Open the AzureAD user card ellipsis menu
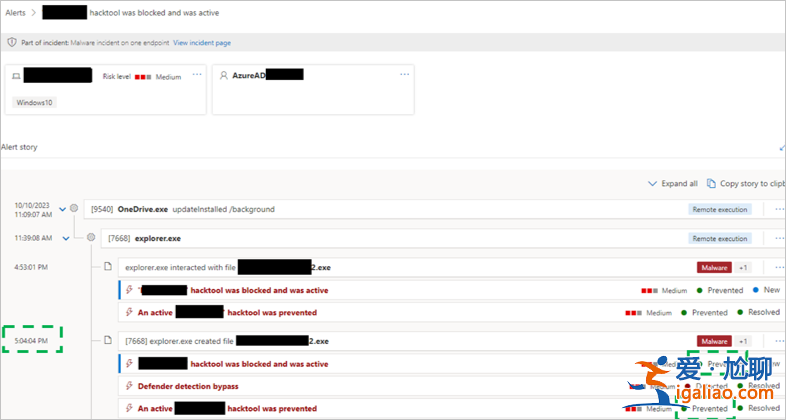The width and height of the screenshot is (786, 420). [x=404, y=75]
